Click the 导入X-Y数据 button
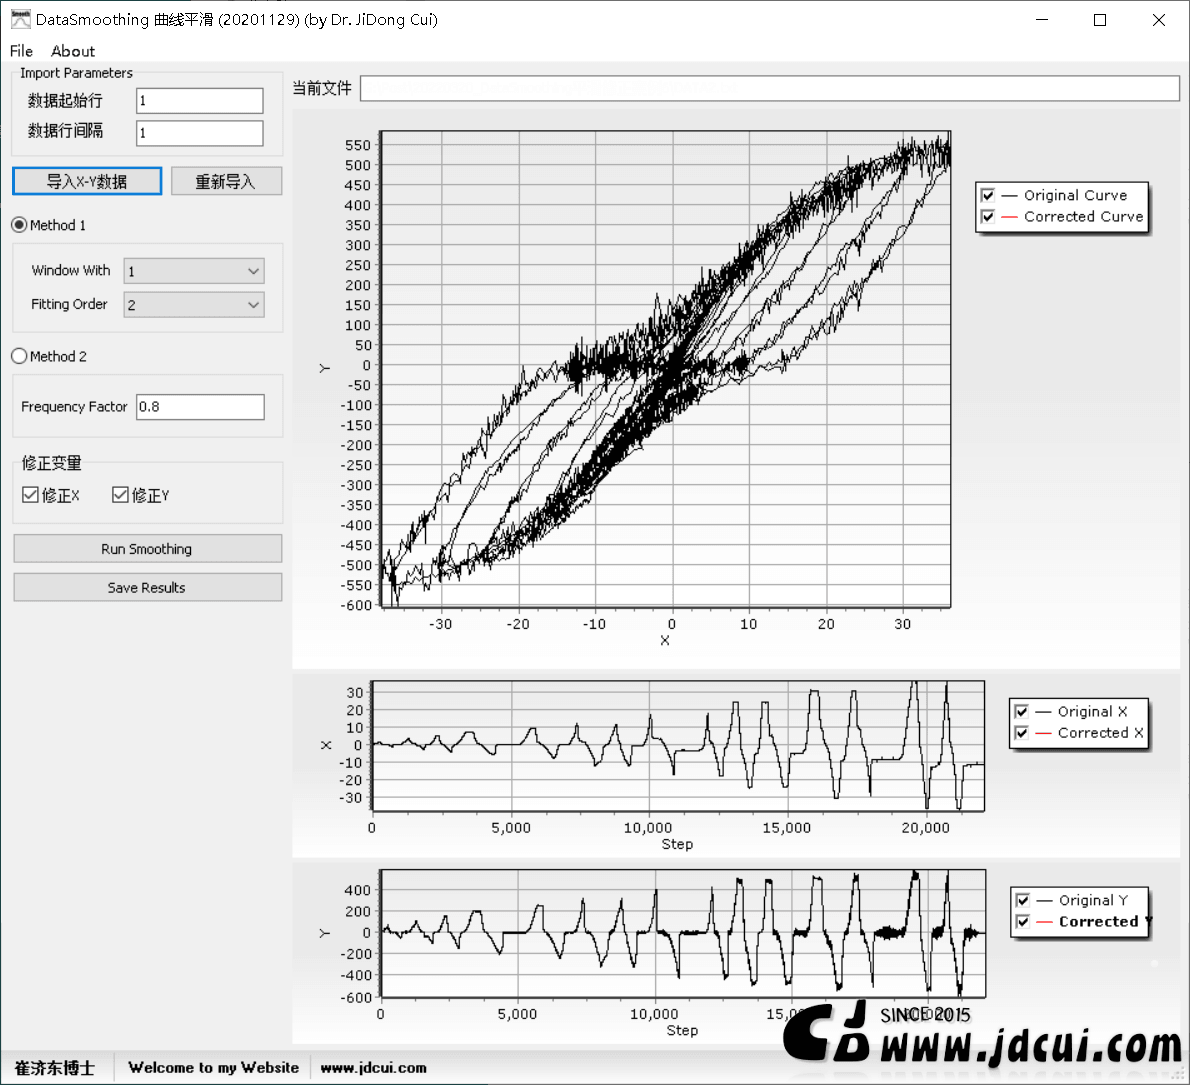 pos(87,181)
